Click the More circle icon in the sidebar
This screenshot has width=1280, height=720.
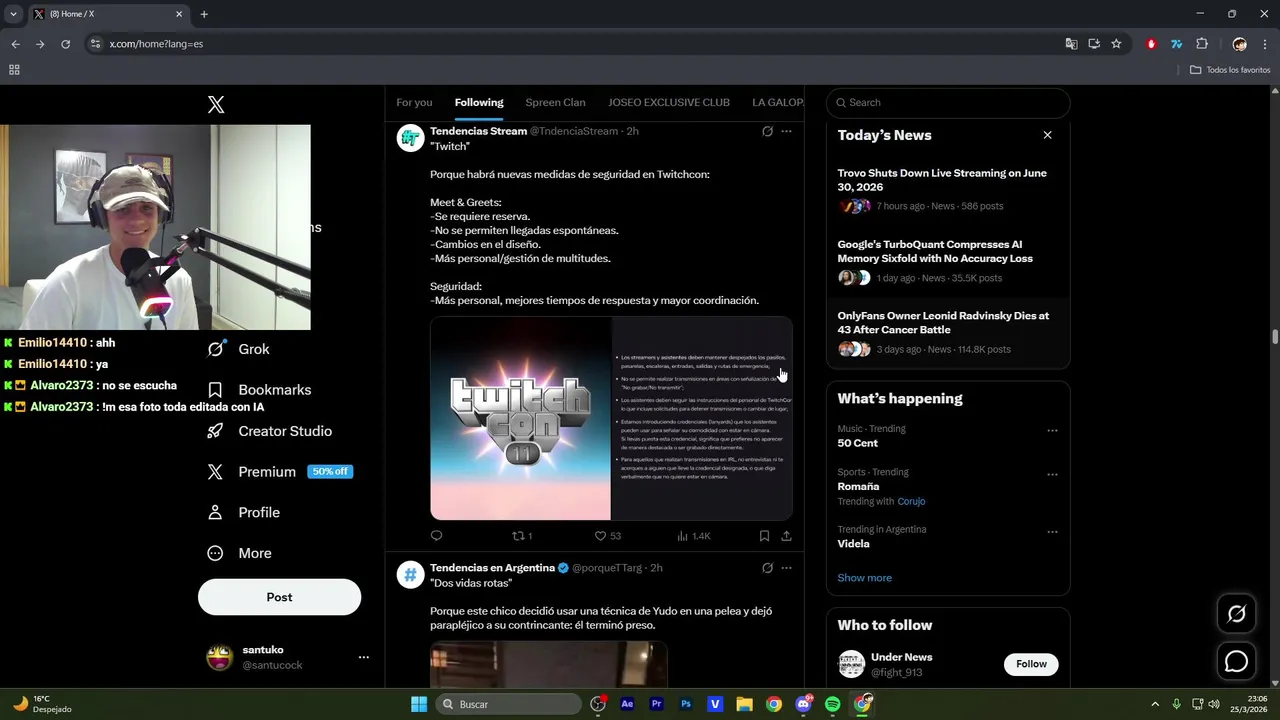(215, 553)
